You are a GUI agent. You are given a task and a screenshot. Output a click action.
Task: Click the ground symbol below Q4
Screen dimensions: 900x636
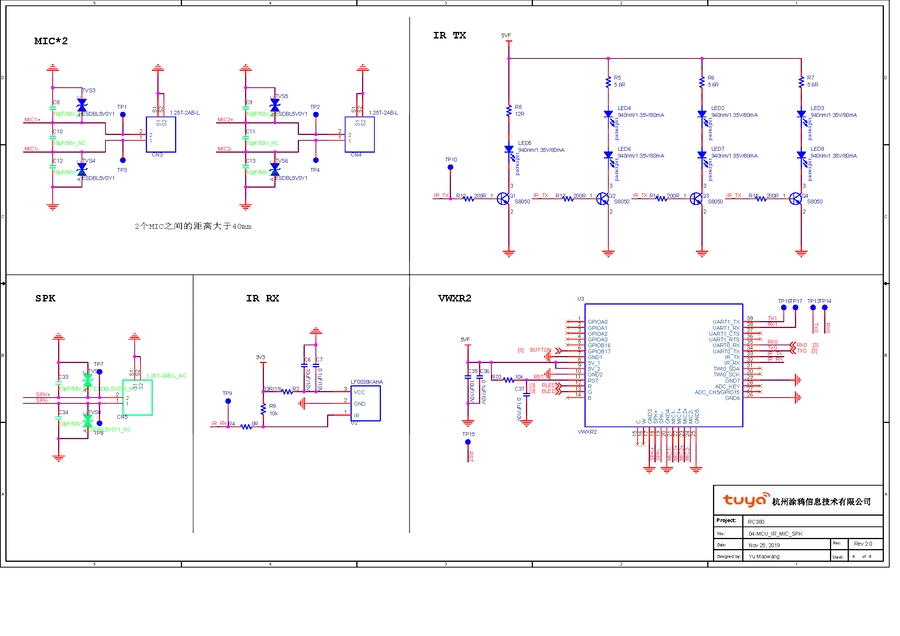click(x=801, y=254)
